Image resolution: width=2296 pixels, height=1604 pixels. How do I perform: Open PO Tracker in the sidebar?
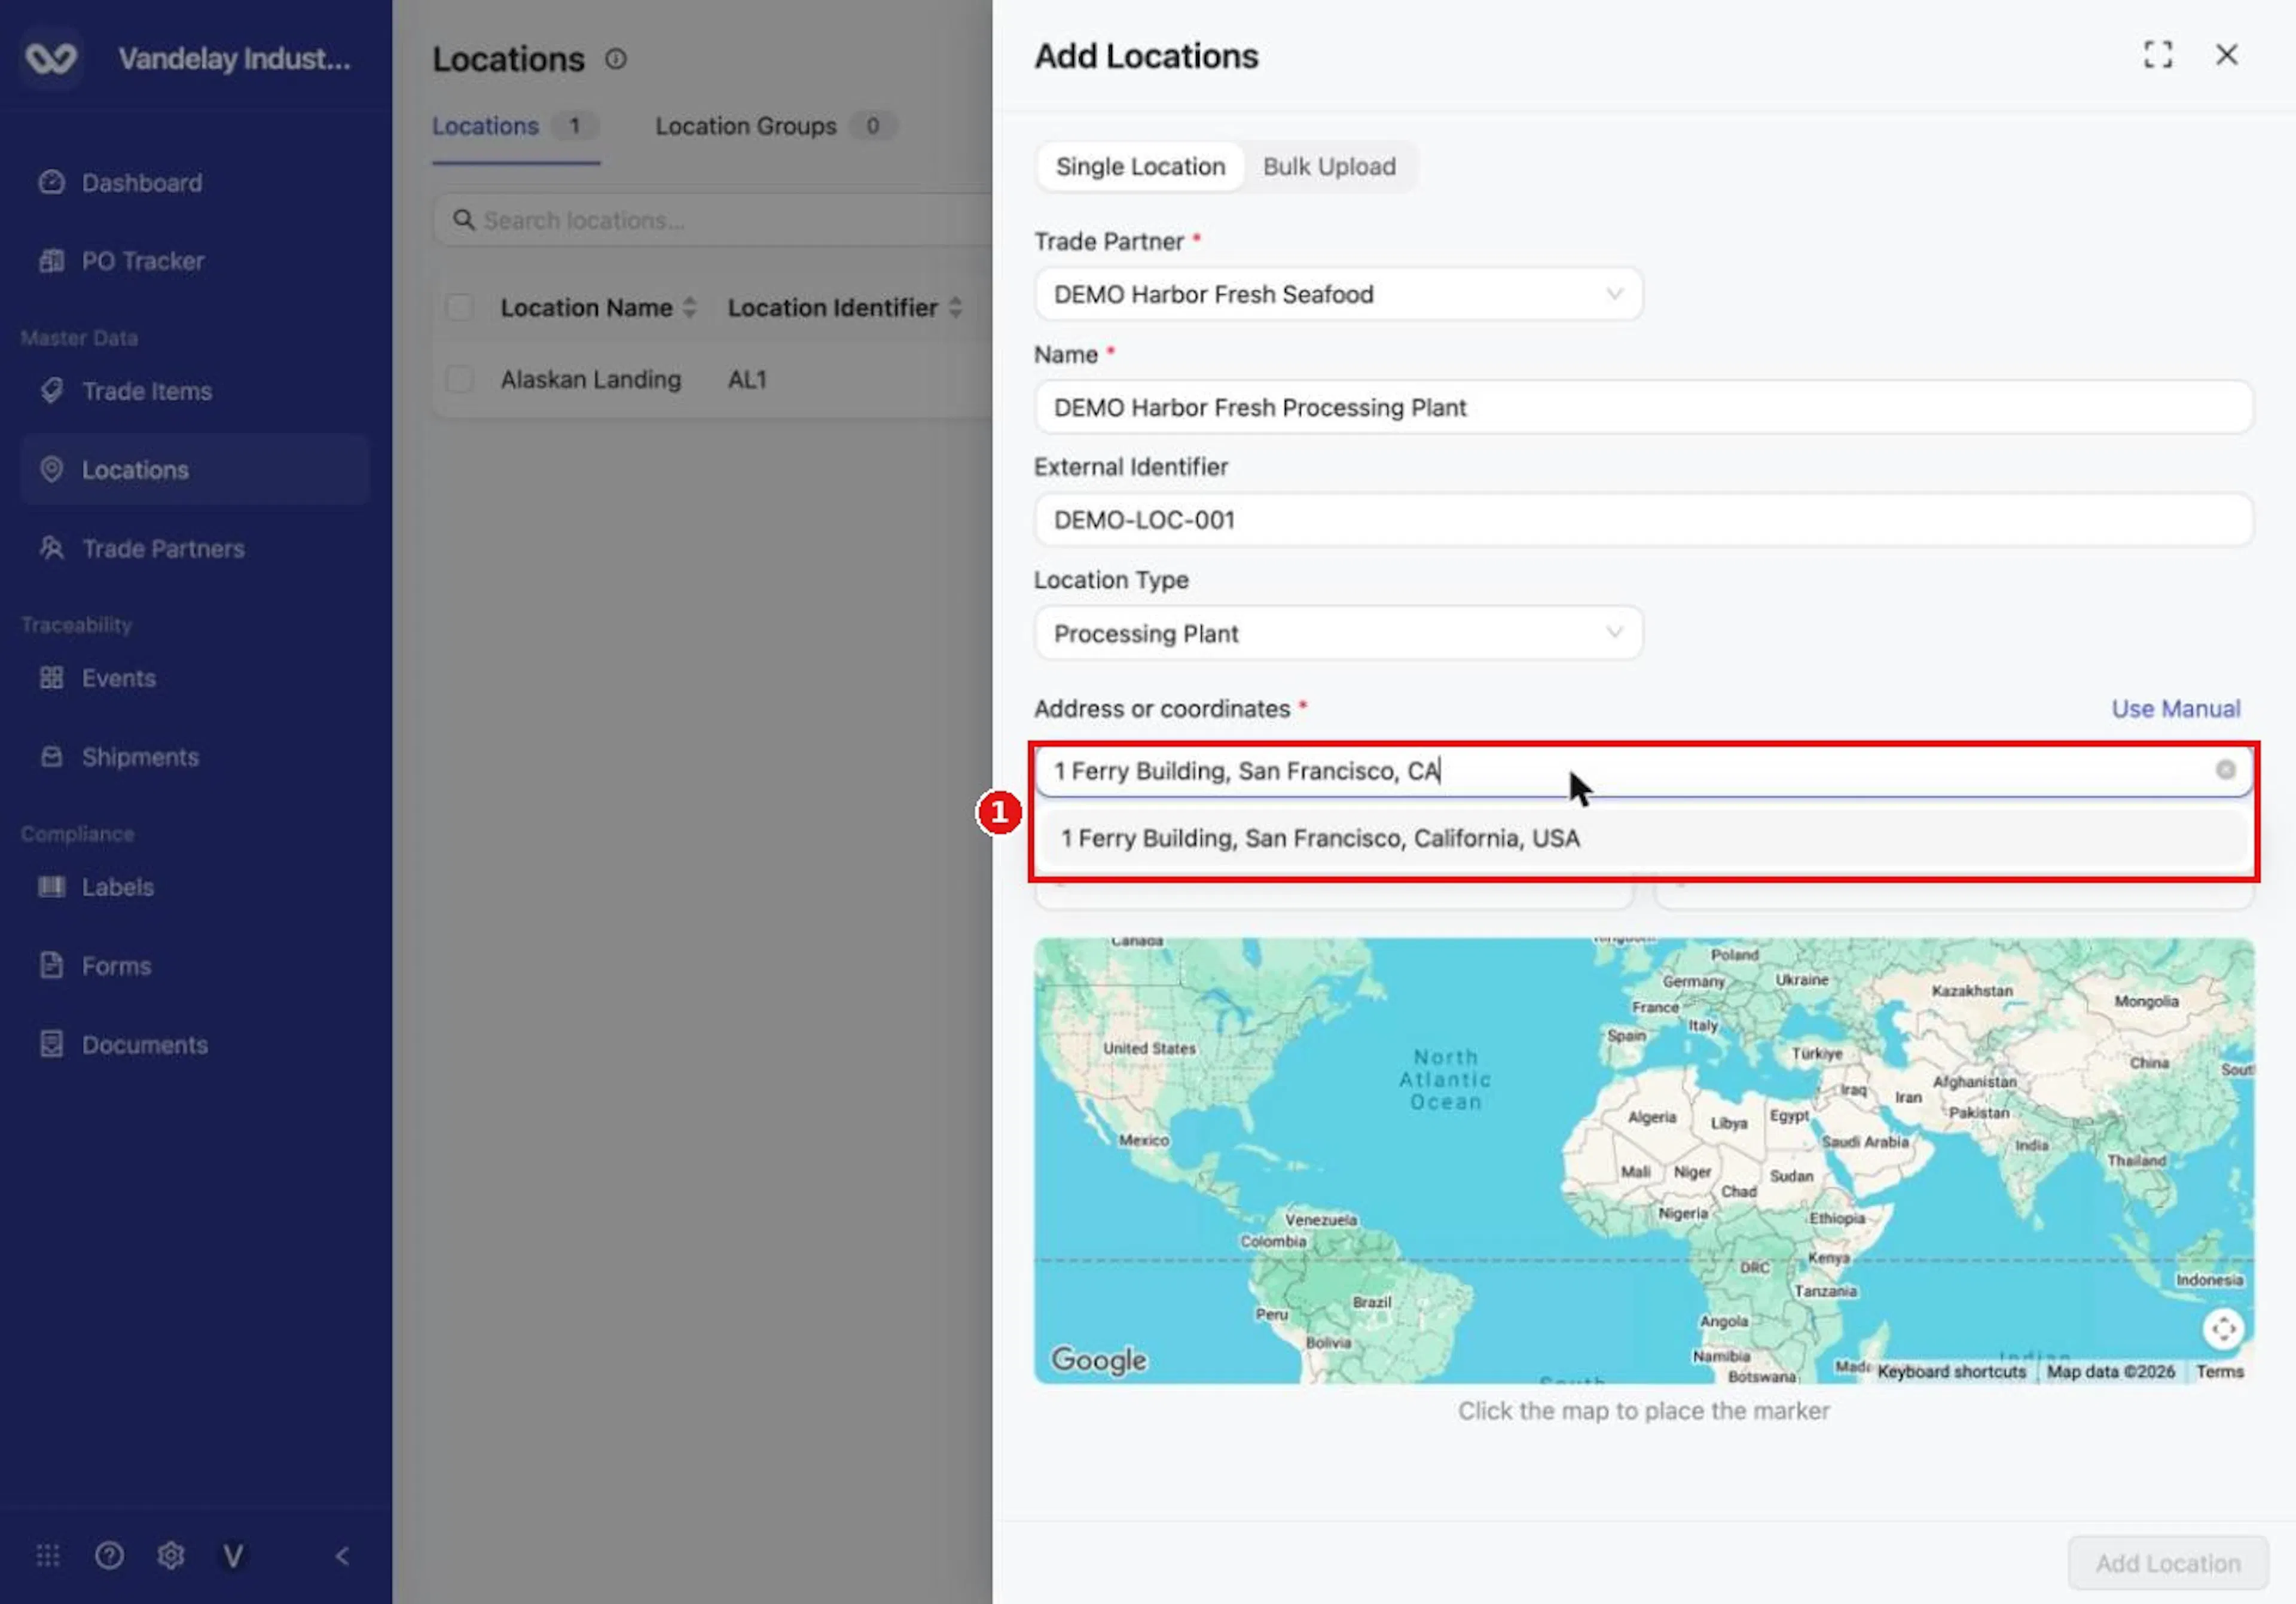[x=143, y=261]
